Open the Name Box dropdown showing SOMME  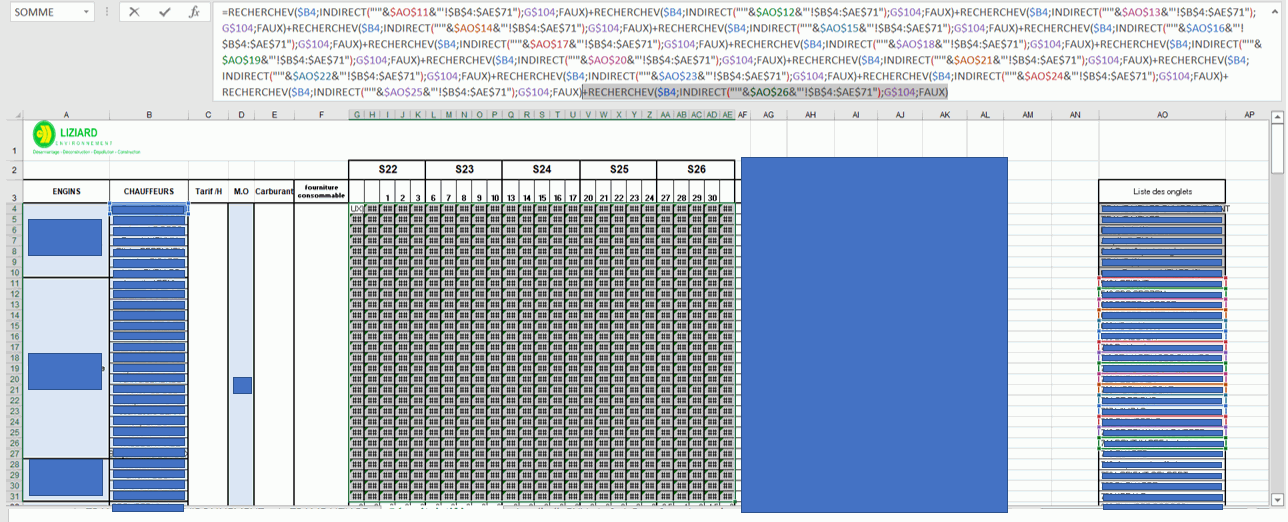click(x=86, y=13)
